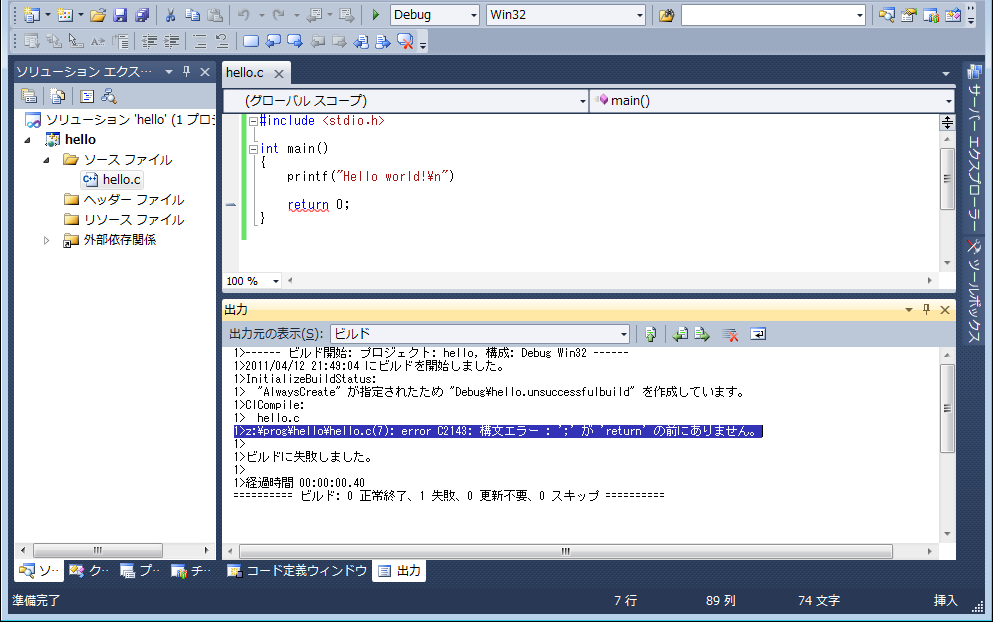
Task: Open the main() members dropdown
Action: click(949, 101)
